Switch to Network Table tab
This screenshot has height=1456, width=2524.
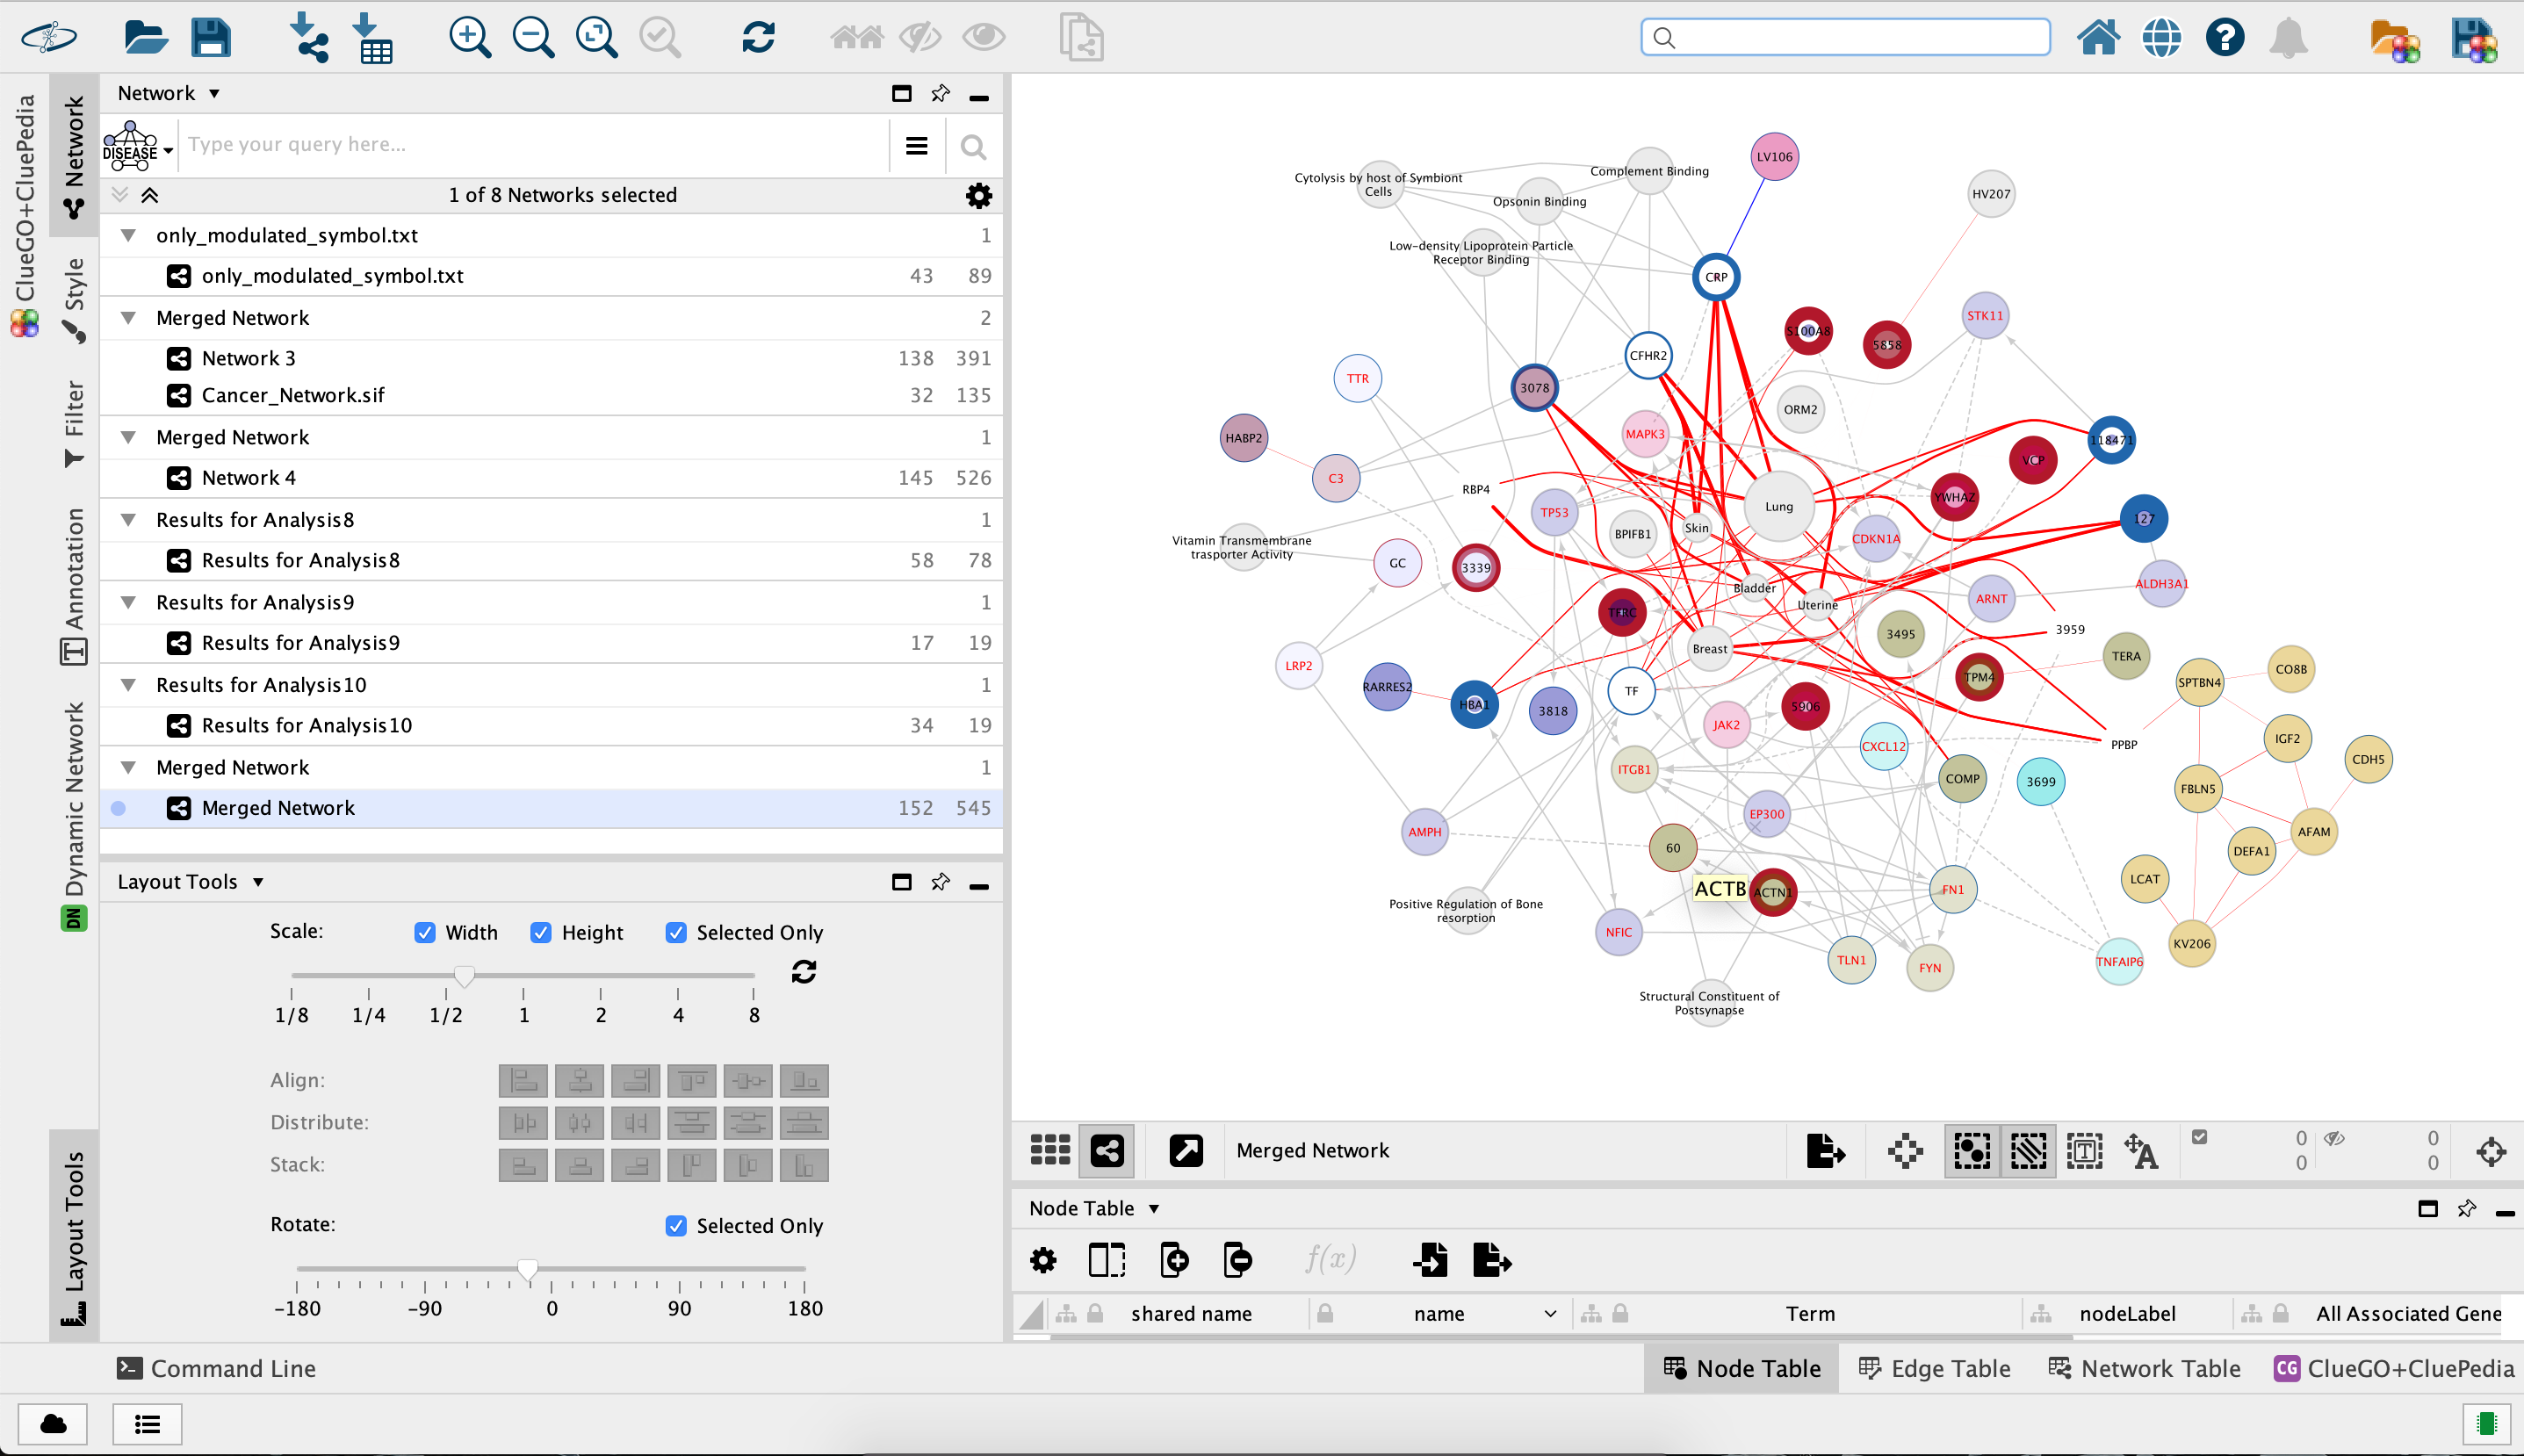coord(2144,1369)
